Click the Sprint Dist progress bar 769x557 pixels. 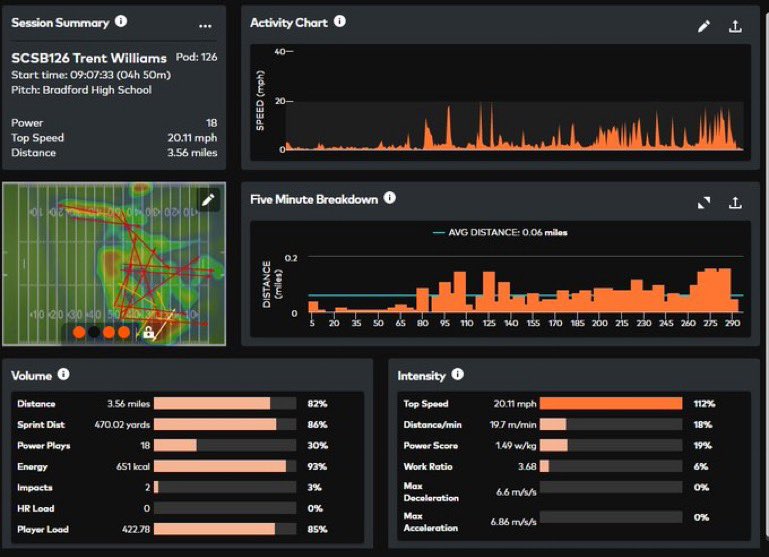[x=225, y=425]
